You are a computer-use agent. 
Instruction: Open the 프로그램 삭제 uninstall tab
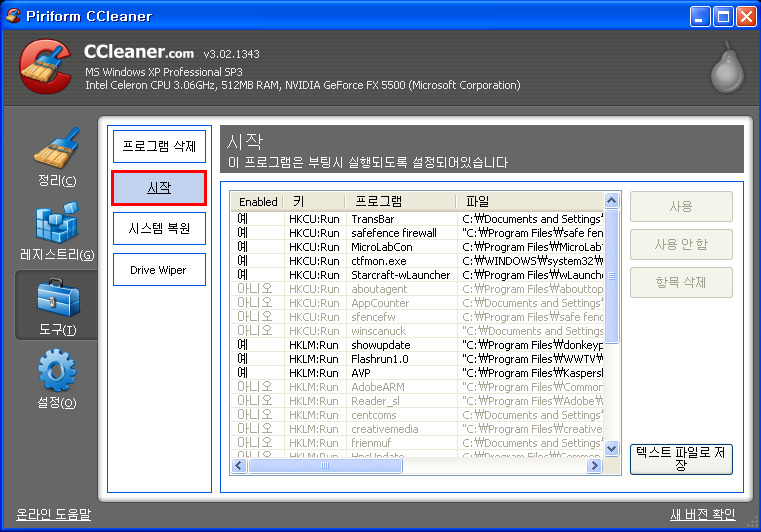159,146
